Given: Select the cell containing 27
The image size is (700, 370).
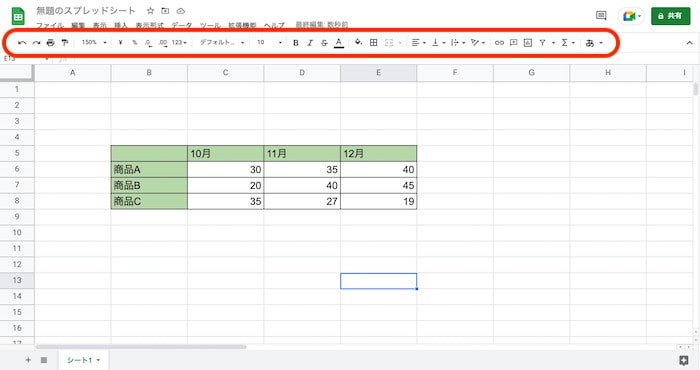Looking at the screenshot, I should coord(302,201).
